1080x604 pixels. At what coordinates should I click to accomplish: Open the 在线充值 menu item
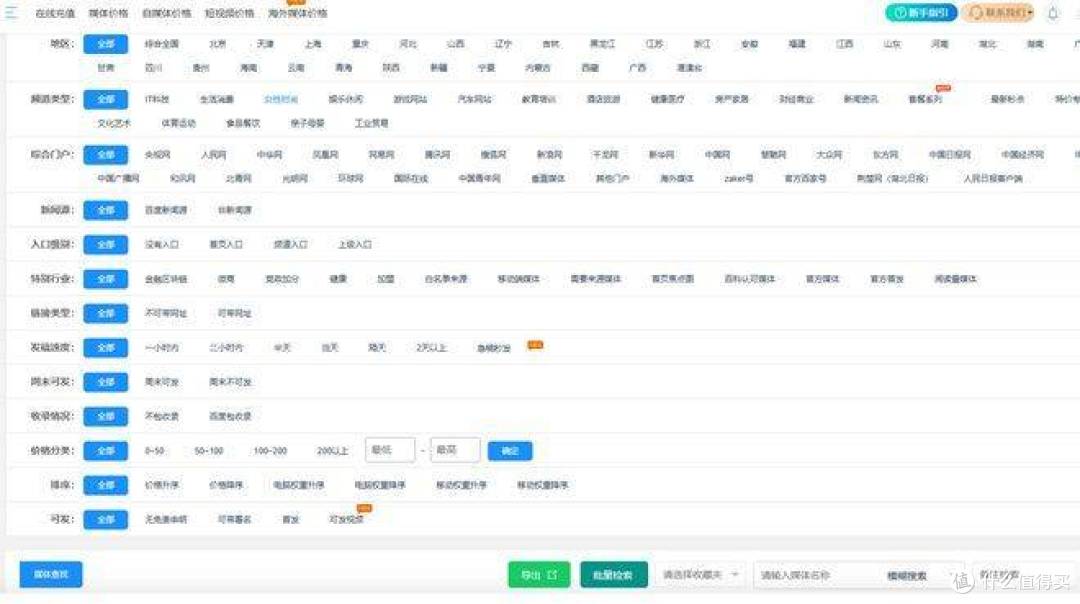coord(55,13)
